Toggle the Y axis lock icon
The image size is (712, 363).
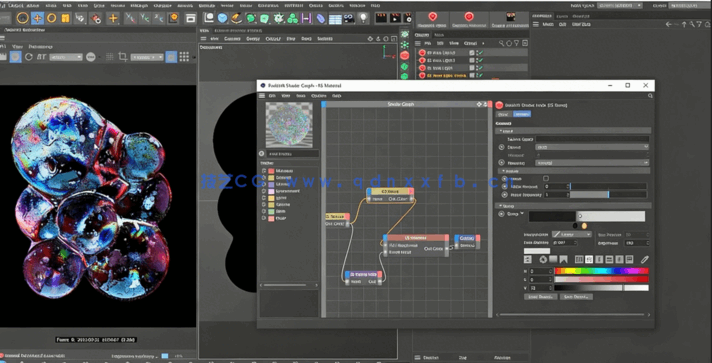pos(145,18)
